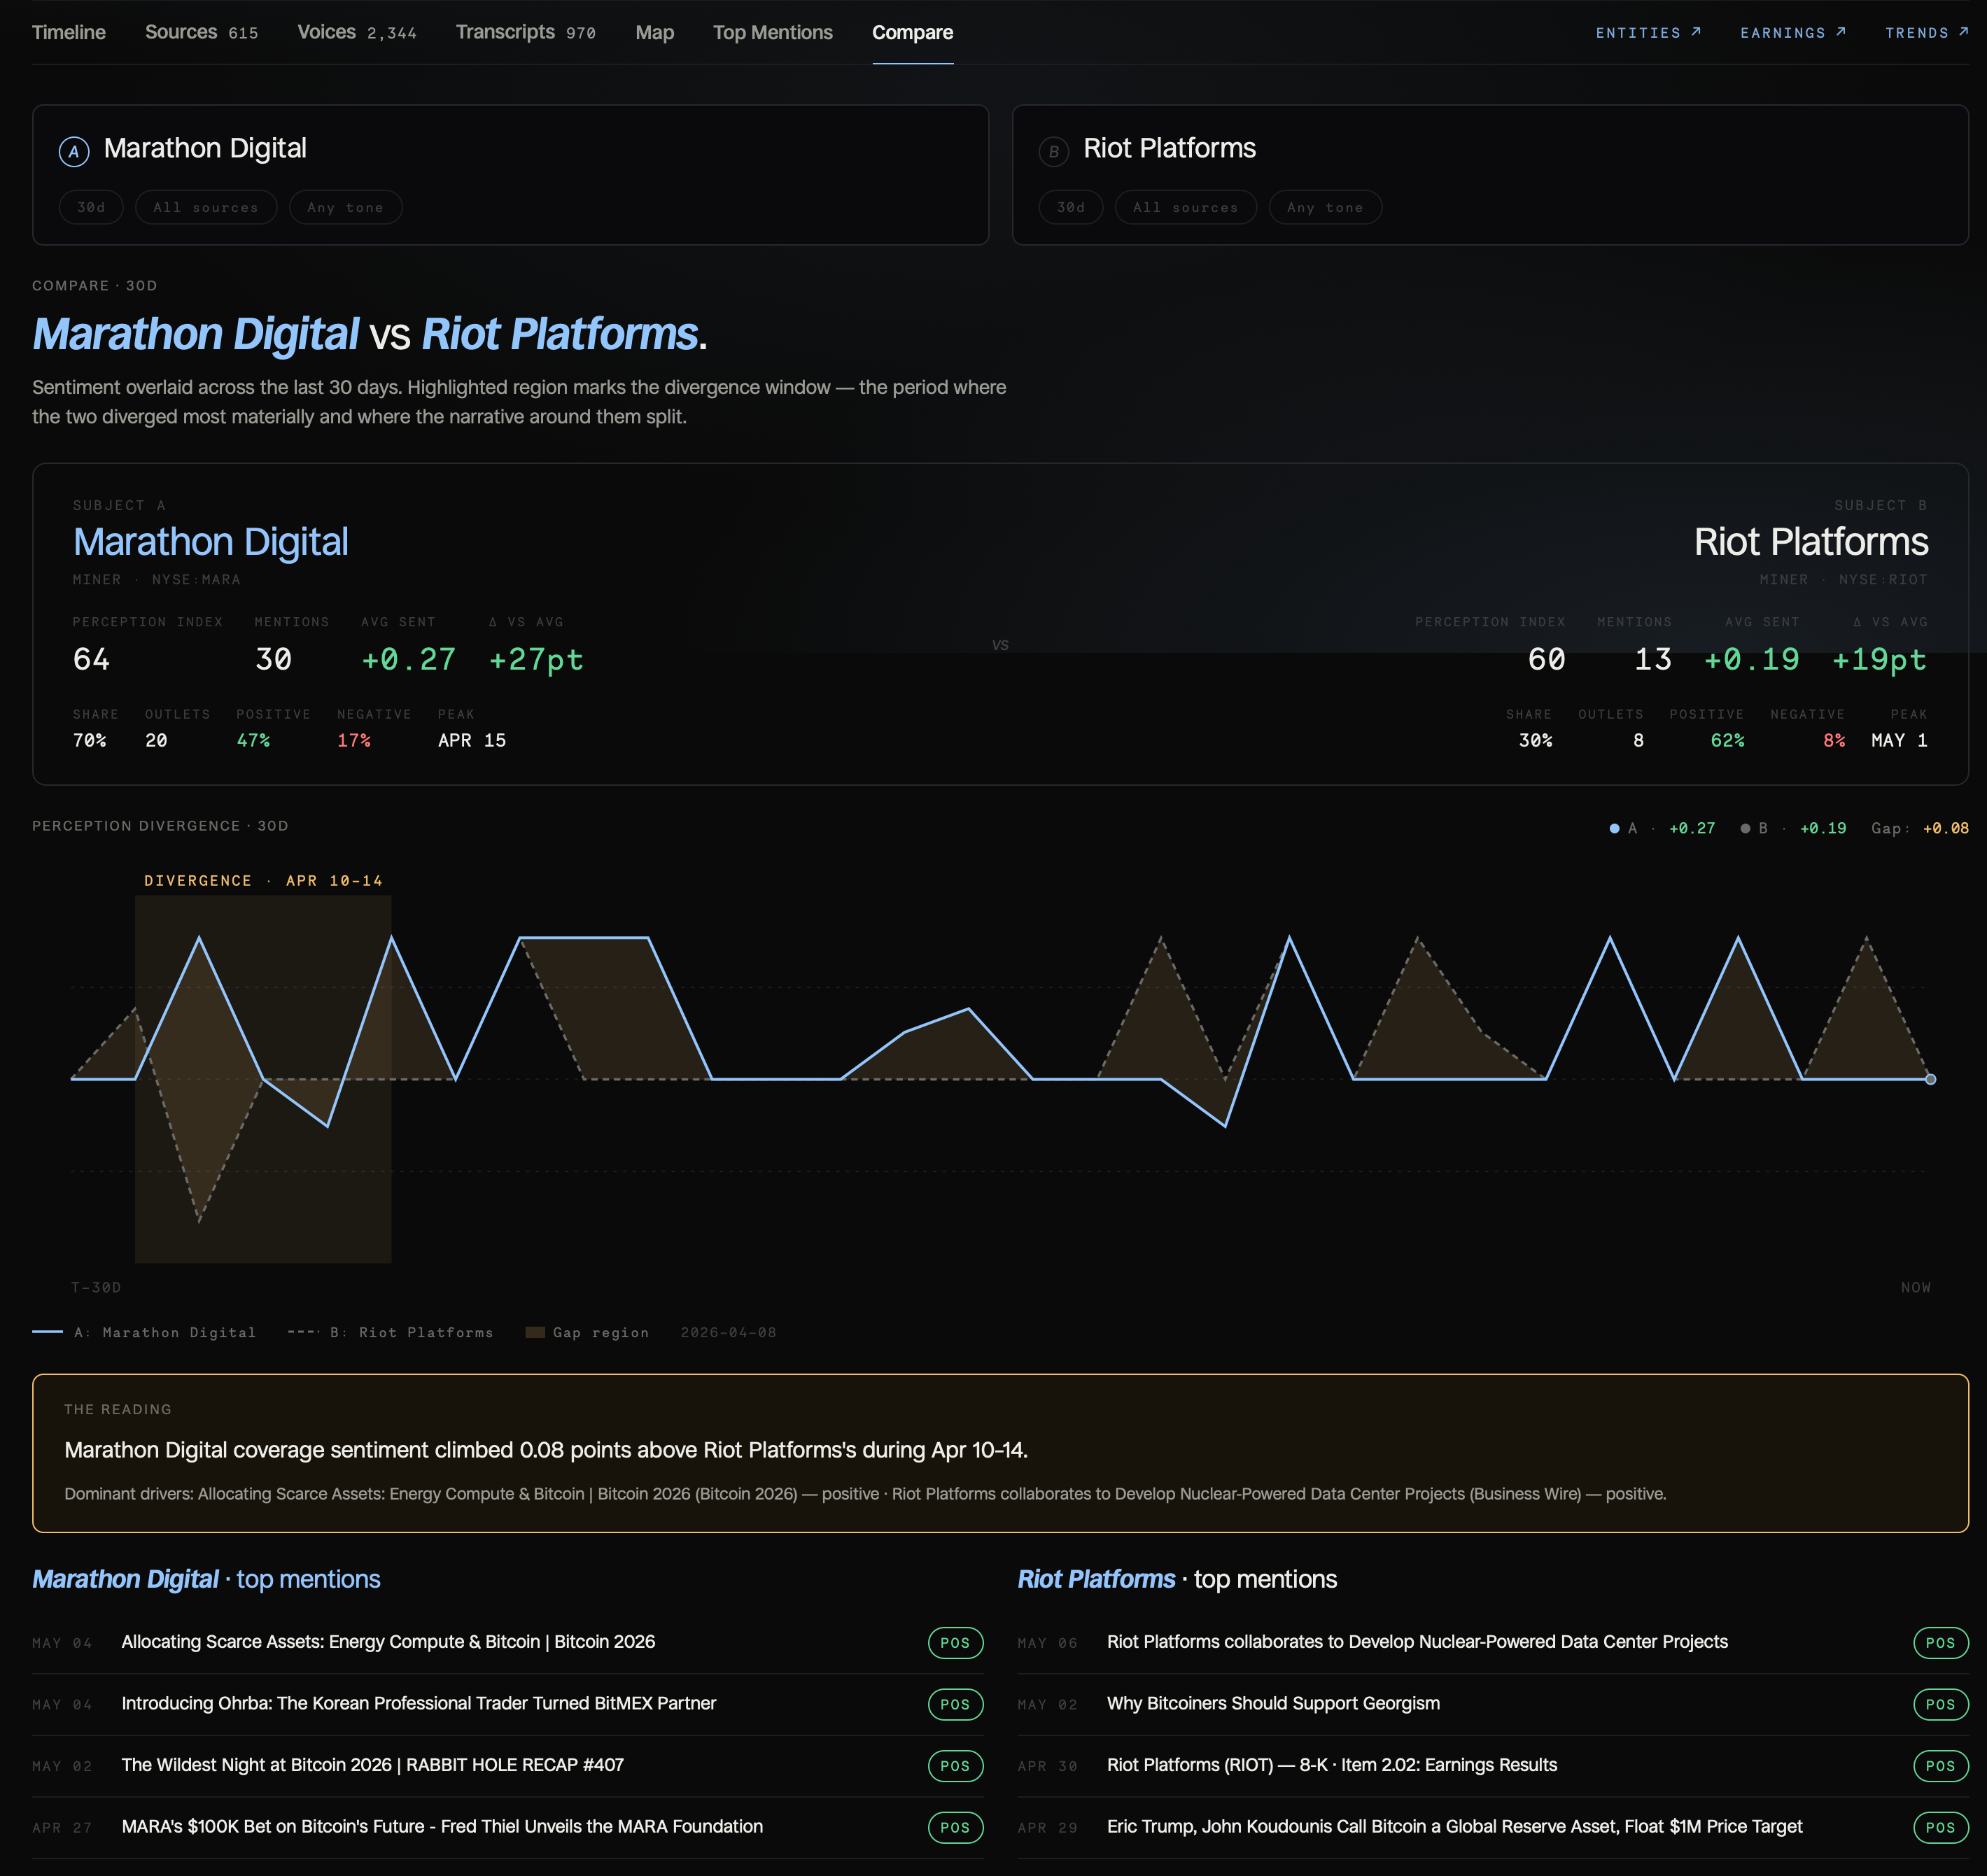Screen dimensions: 1987x1876
Task: Open All sources filter in Marathon Digital card
Action: click(206, 207)
